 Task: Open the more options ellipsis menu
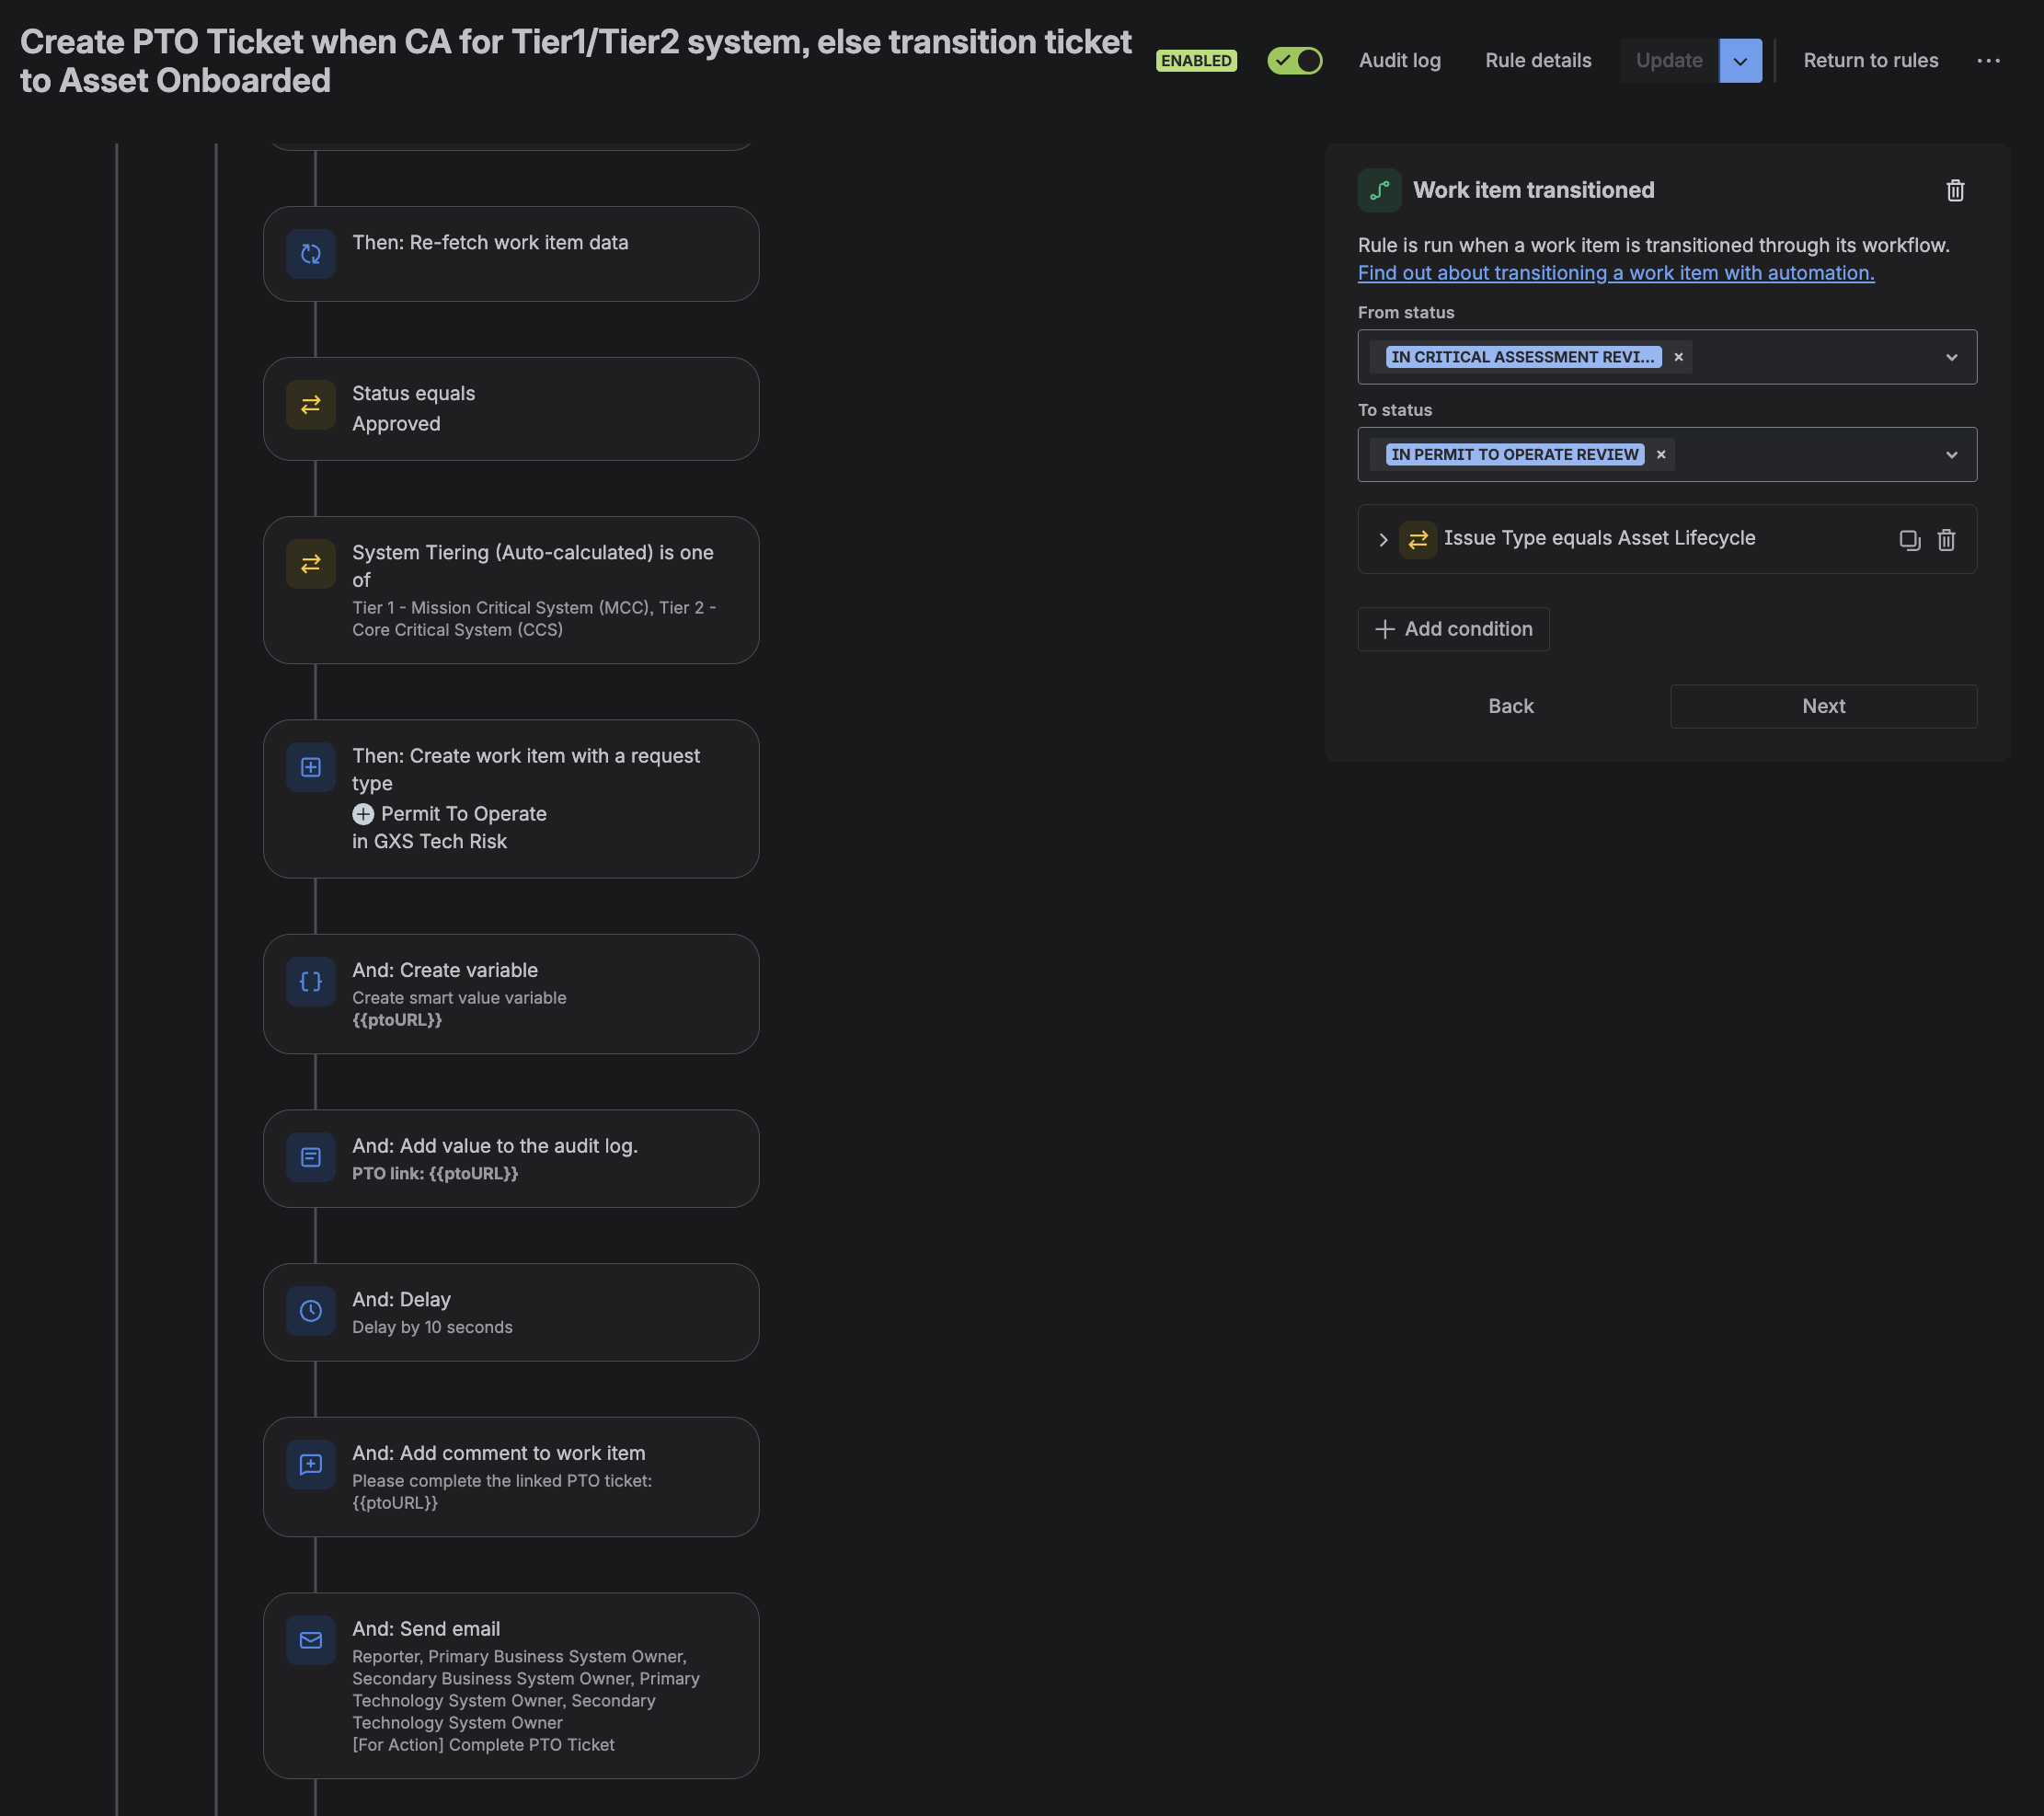1988,61
